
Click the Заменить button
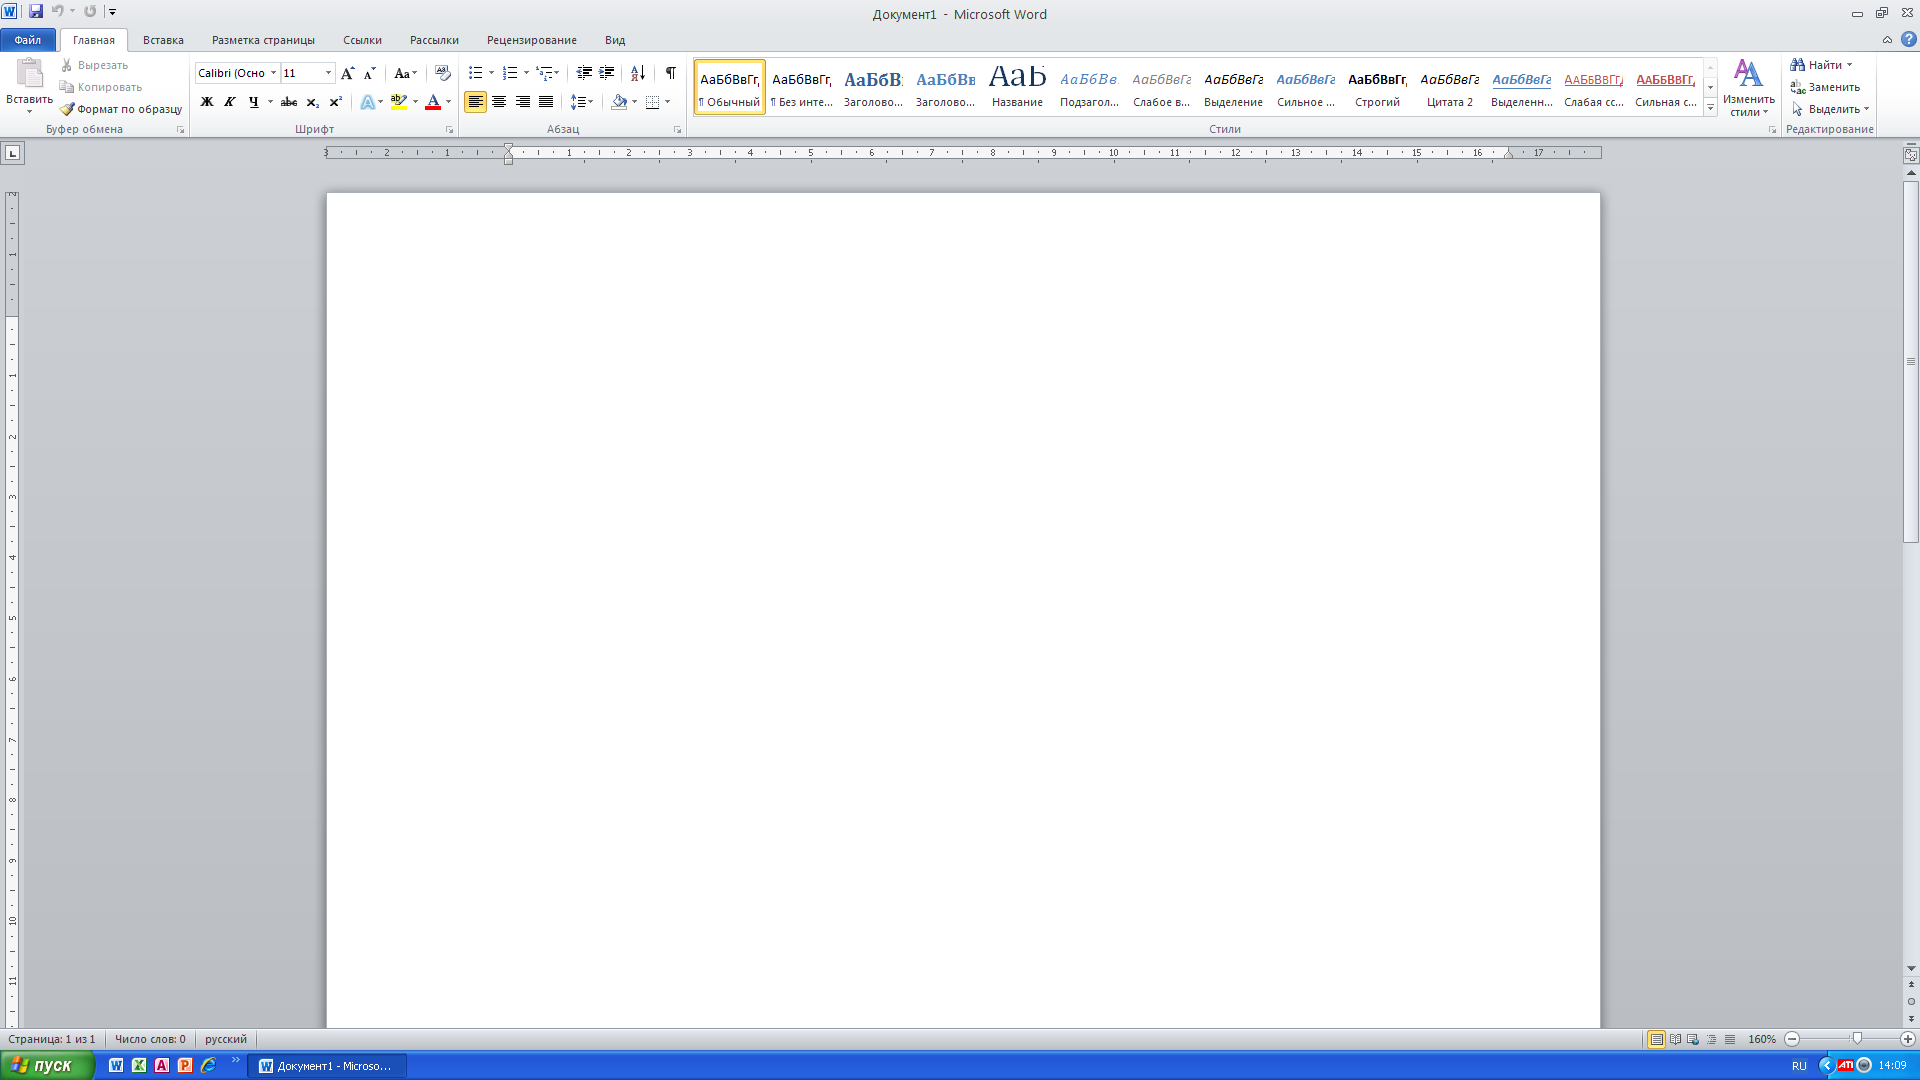pyautogui.click(x=1826, y=87)
